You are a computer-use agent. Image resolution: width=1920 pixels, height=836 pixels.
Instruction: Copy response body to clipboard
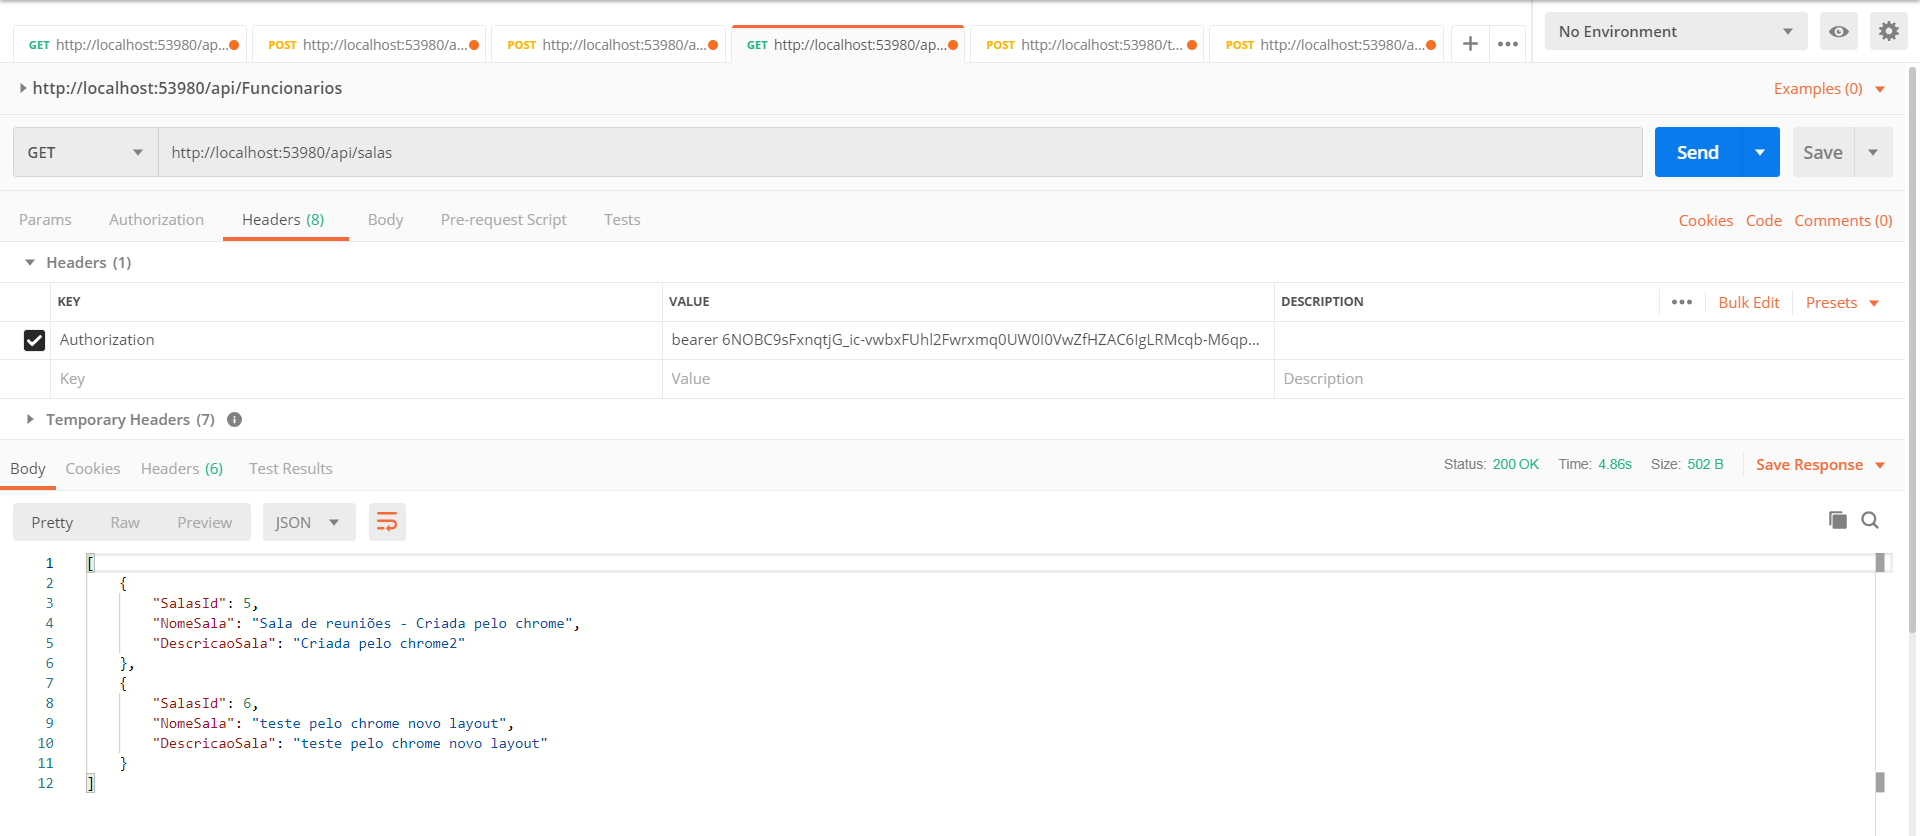pyautogui.click(x=1837, y=520)
